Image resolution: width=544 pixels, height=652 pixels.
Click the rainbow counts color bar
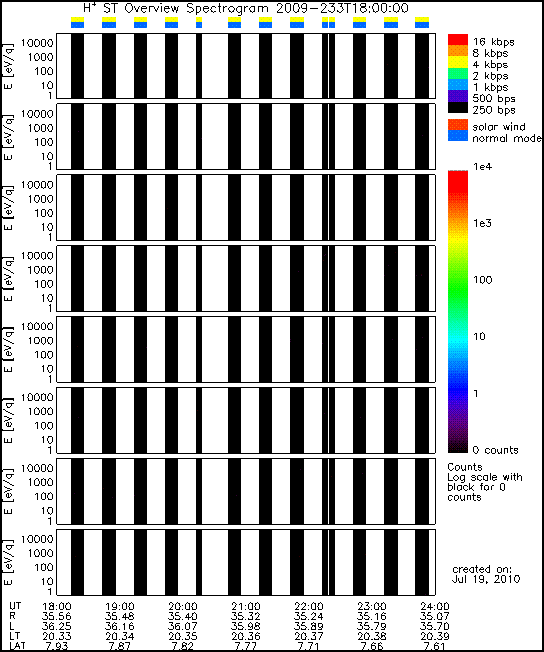click(458, 311)
